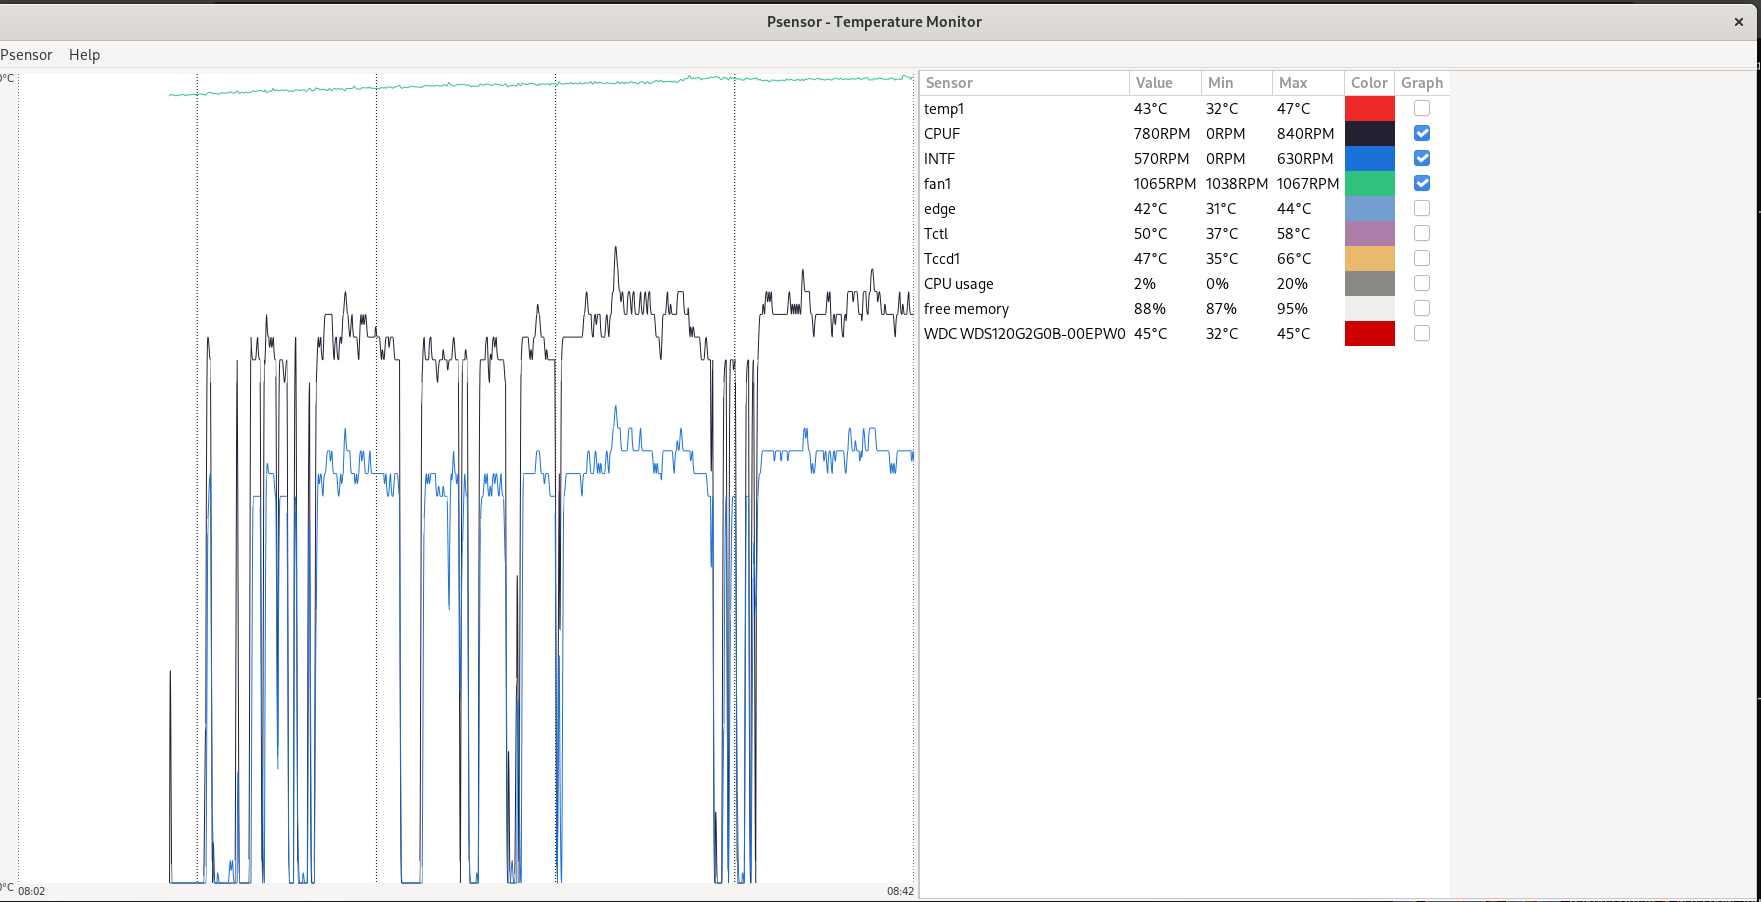
Task: Click the Min column header
Action: [x=1235, y=83]
